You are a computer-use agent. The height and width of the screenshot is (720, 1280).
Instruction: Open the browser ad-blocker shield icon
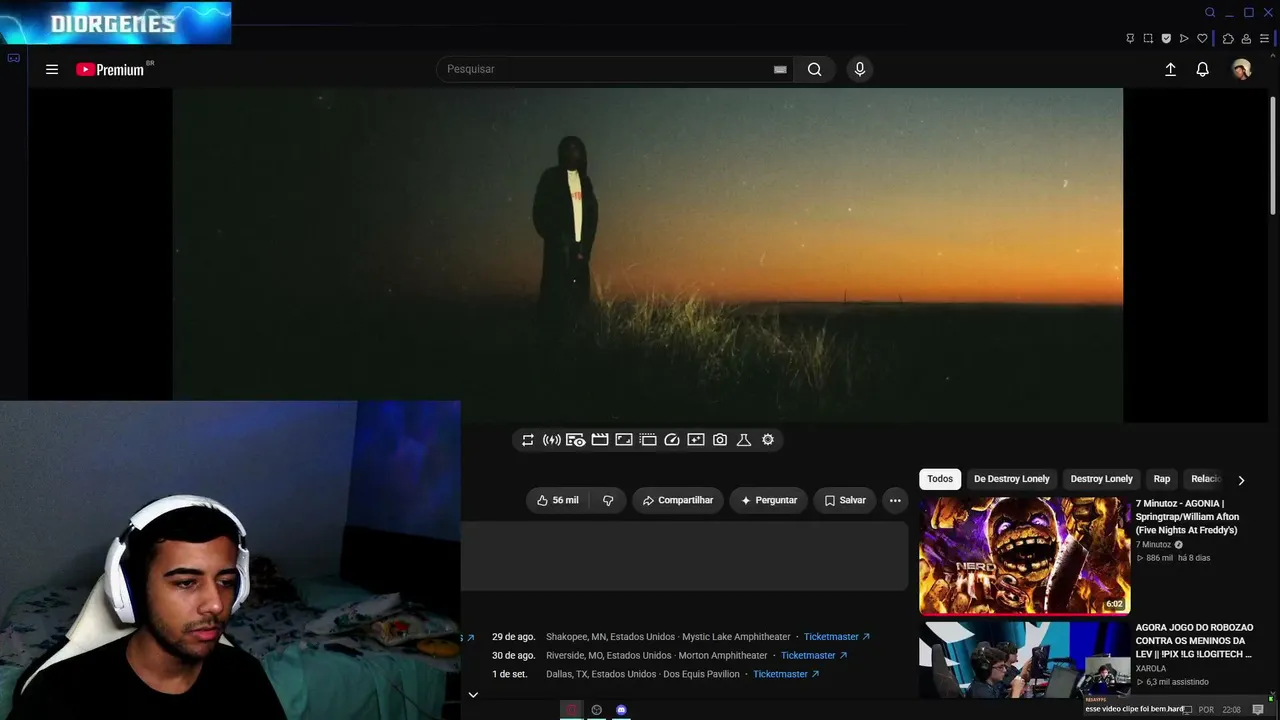point(1166,39)
